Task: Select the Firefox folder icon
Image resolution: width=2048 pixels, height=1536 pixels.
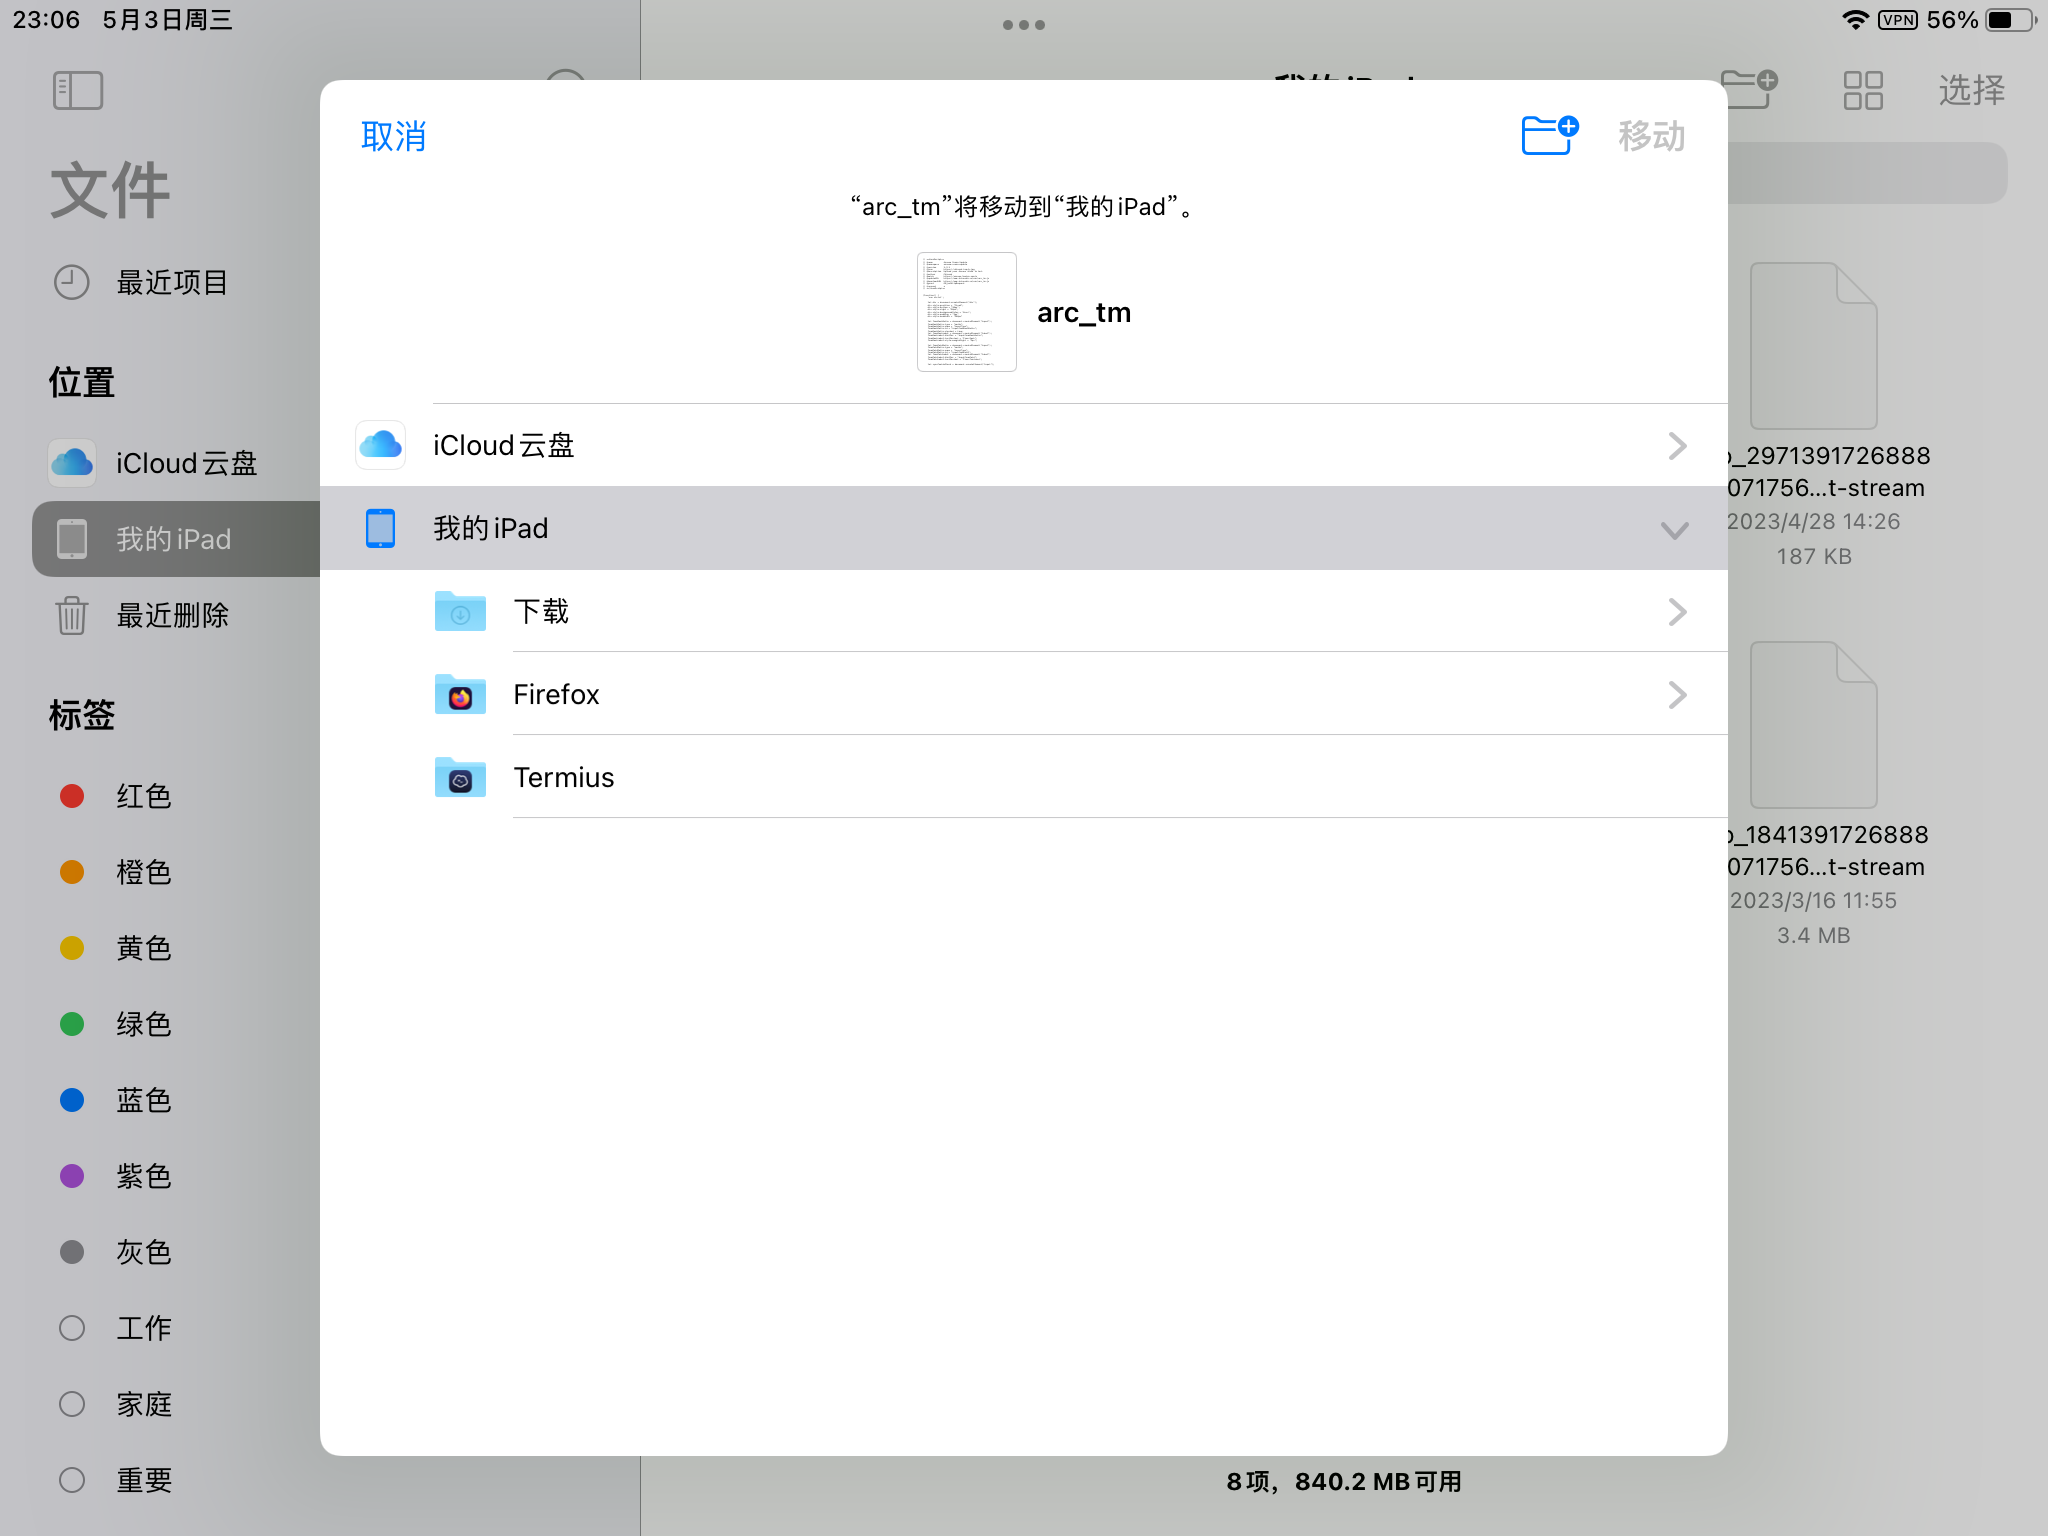Action: coord(460,694)
